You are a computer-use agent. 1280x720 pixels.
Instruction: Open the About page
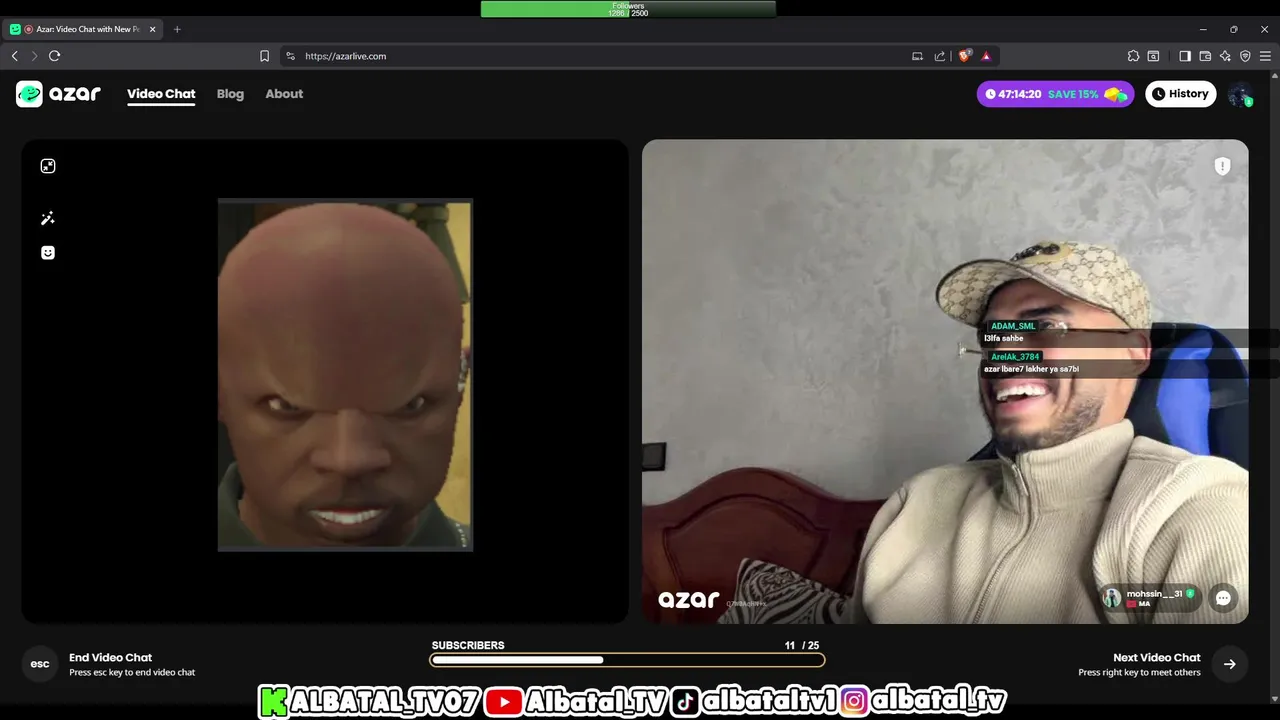pyautogui.click(x=284, y=94)
